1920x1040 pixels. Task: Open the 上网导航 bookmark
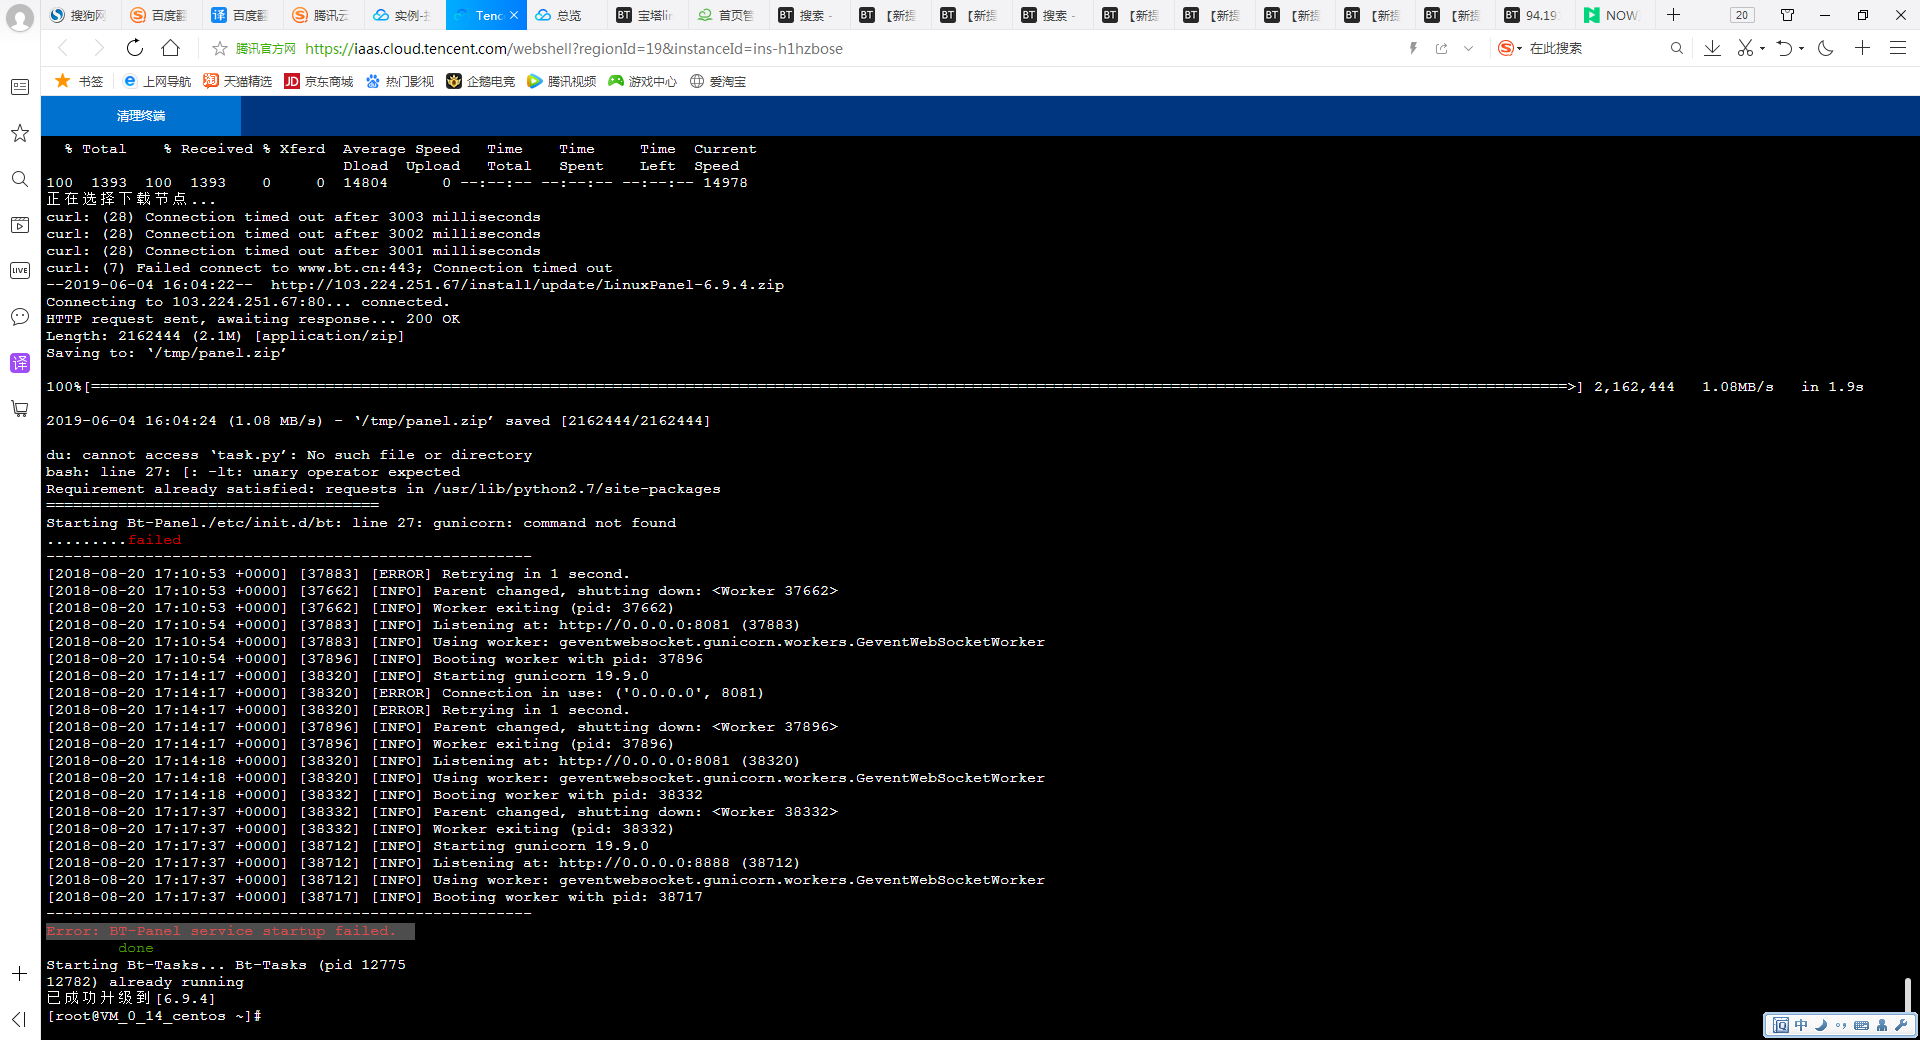157,81
